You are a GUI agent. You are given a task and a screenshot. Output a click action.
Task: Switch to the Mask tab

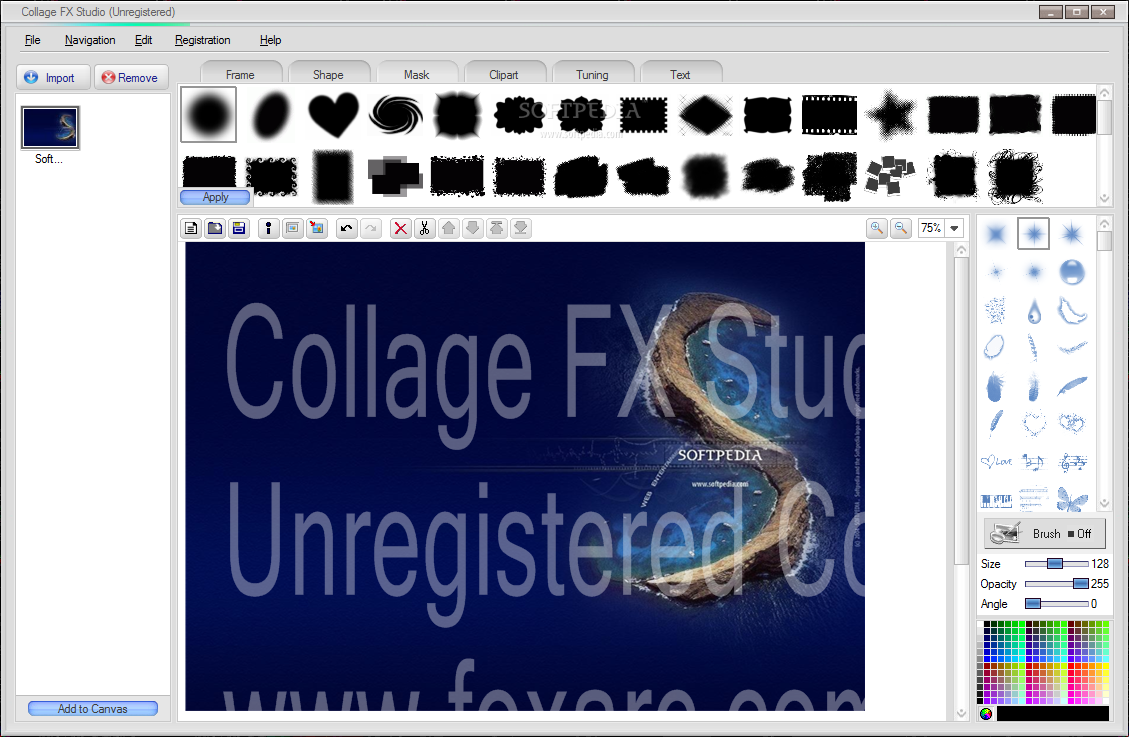tap(416, 74)
